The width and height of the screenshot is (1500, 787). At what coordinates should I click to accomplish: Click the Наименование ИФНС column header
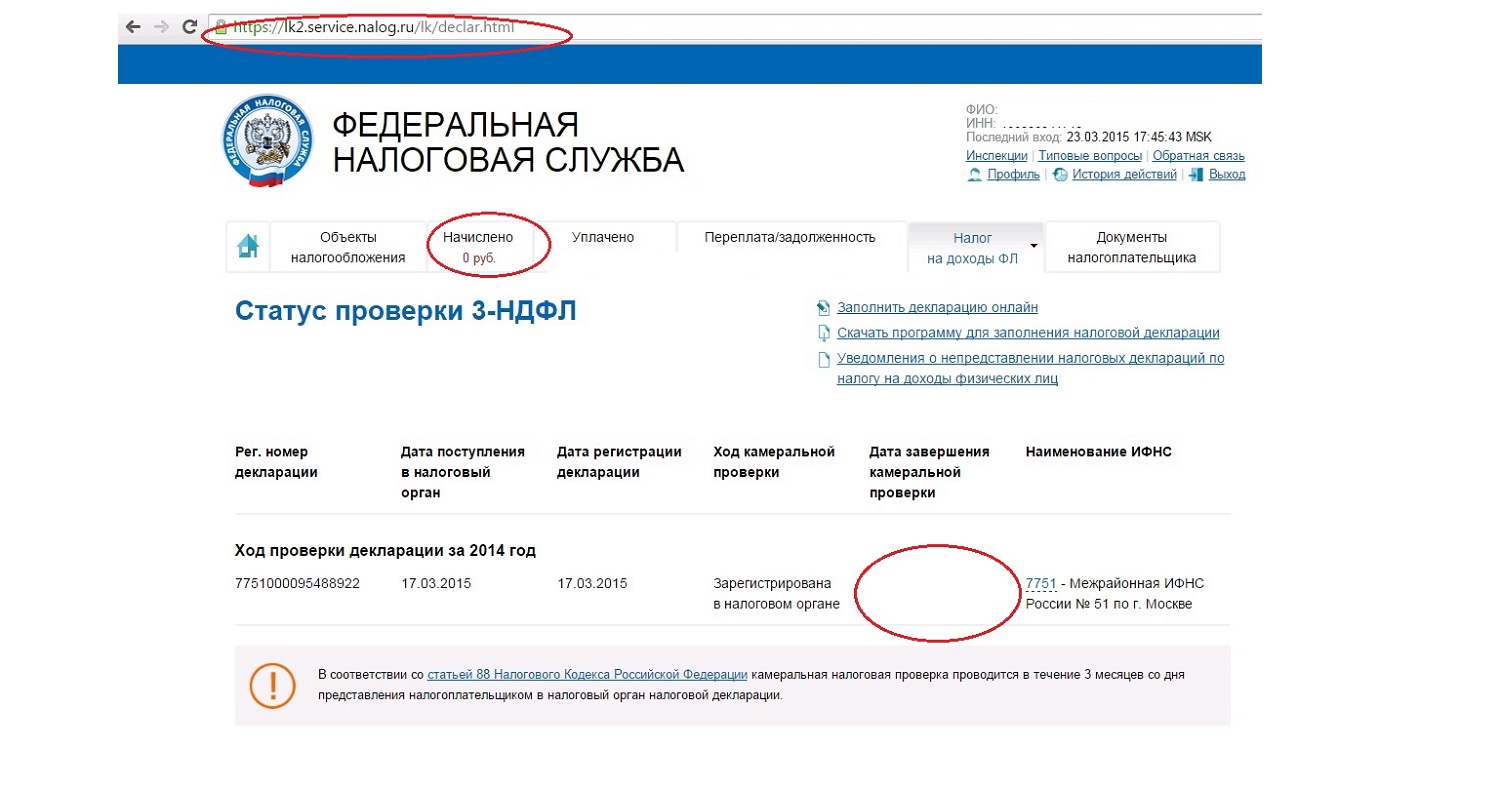point(1098,452)
